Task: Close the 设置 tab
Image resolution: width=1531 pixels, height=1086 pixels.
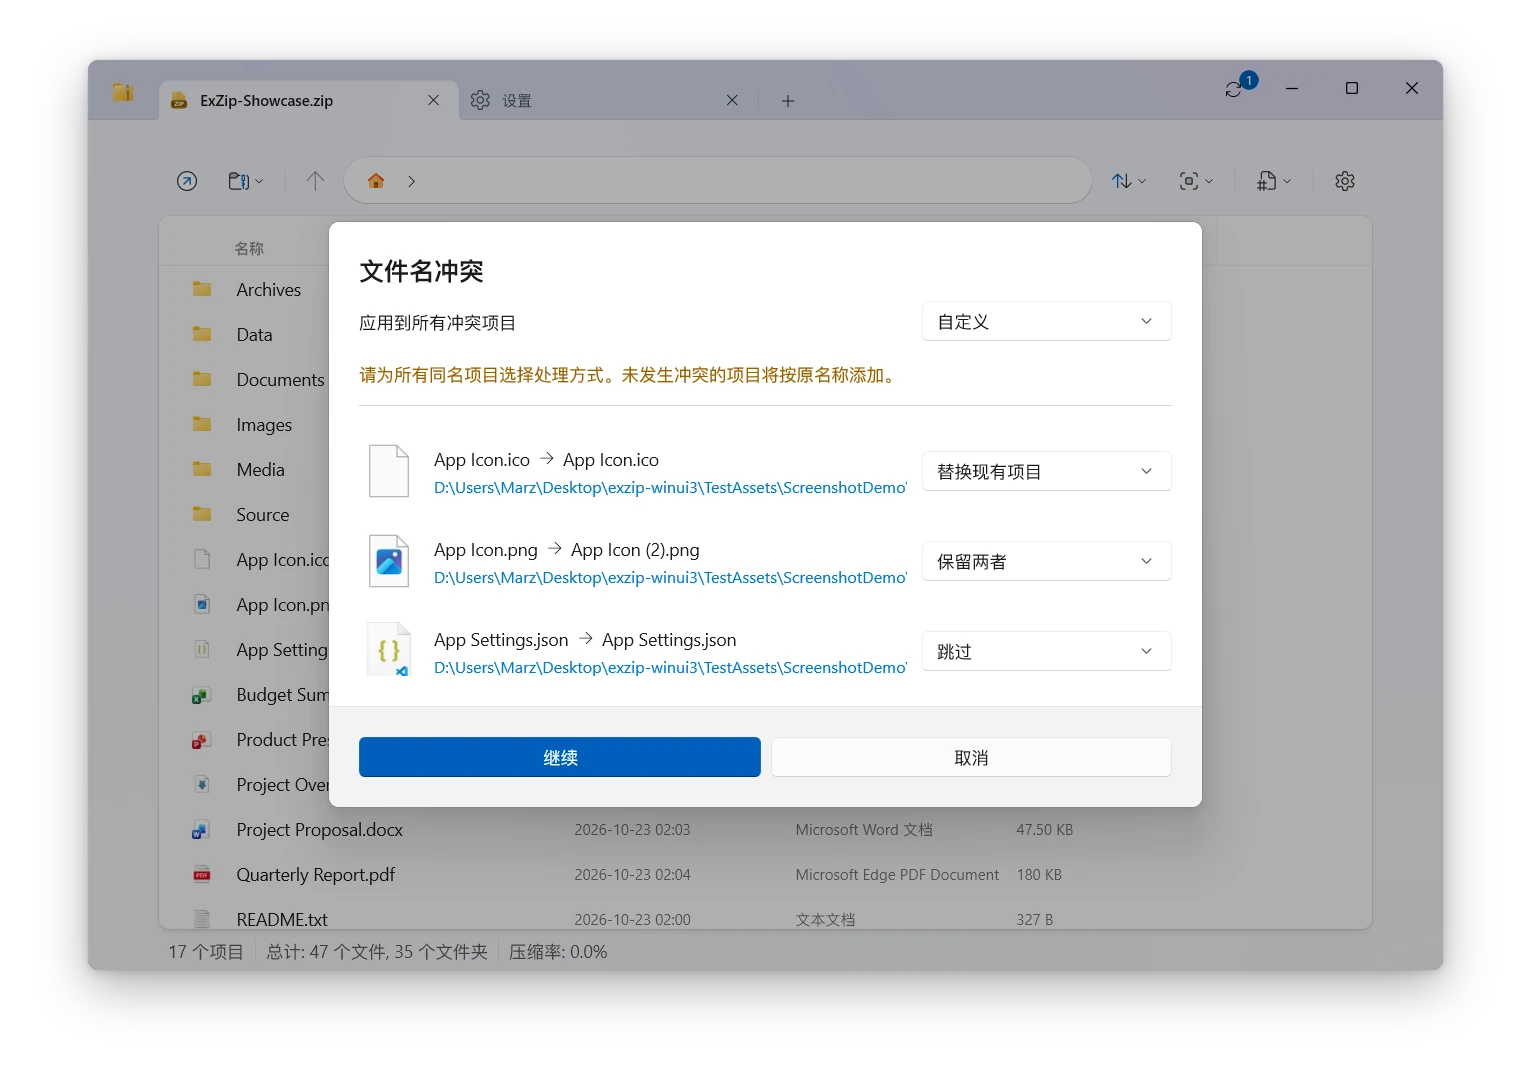Action: tap(732, 100)
